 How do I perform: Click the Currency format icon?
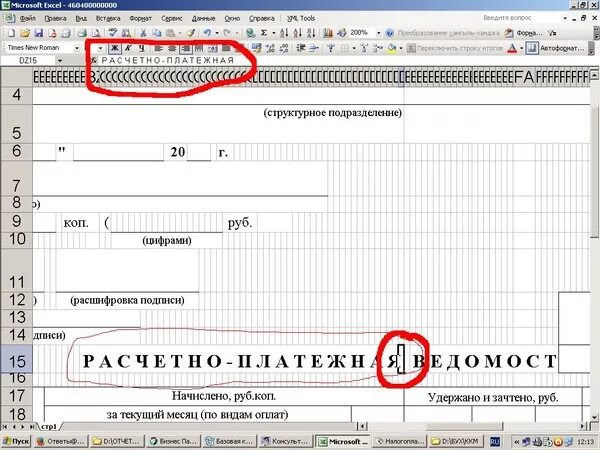coord(256,48)
